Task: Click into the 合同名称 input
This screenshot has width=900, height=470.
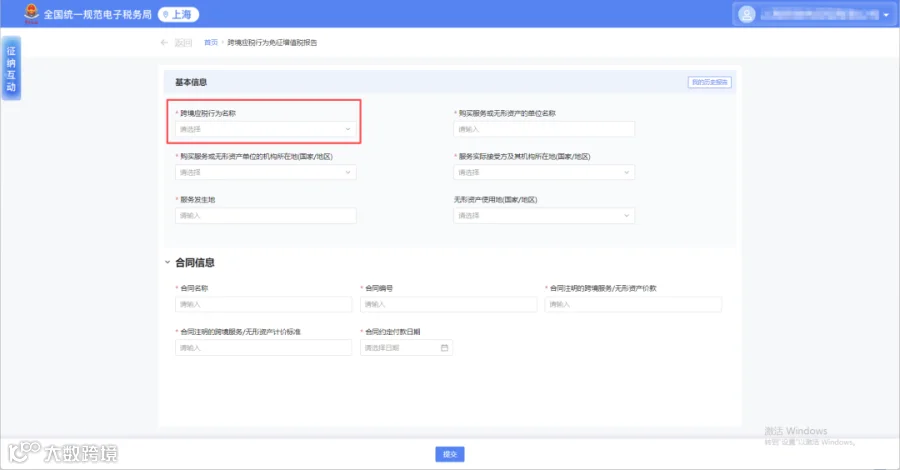Action: tap(263, 304)
